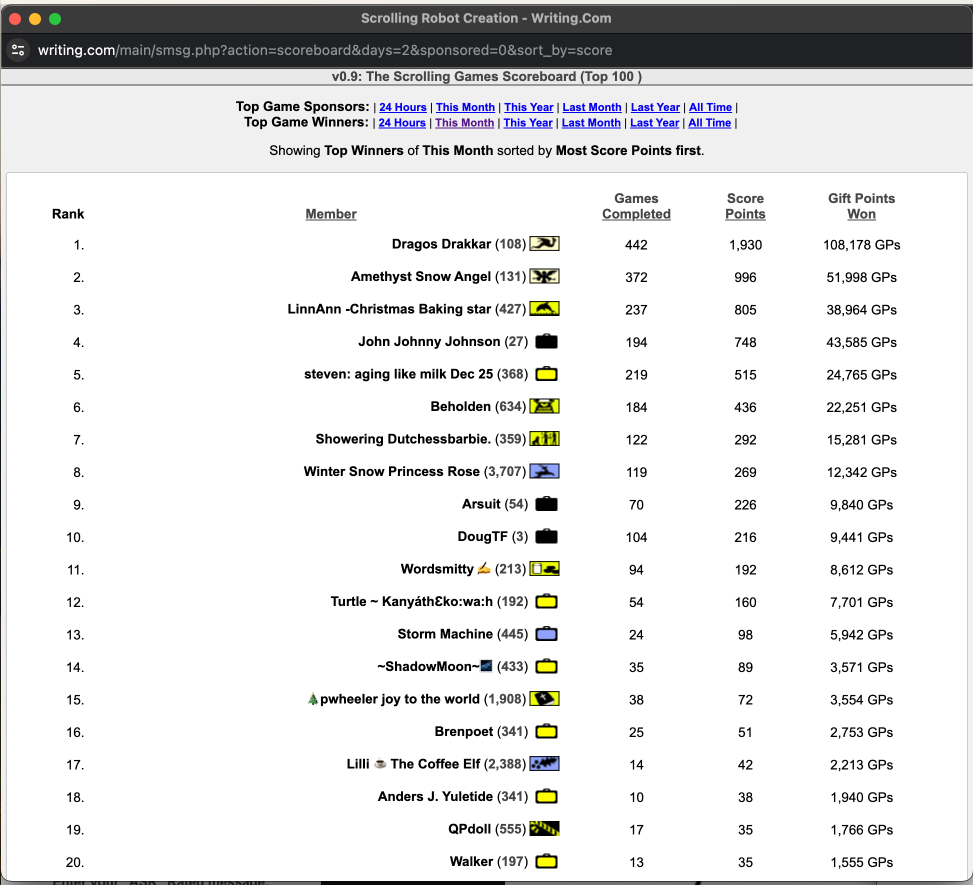Image resolution: width=973 pixels, height=885 pixels.
Task: Click the blue suitcase icon beside Storm Machine
Action: (546, 634)
